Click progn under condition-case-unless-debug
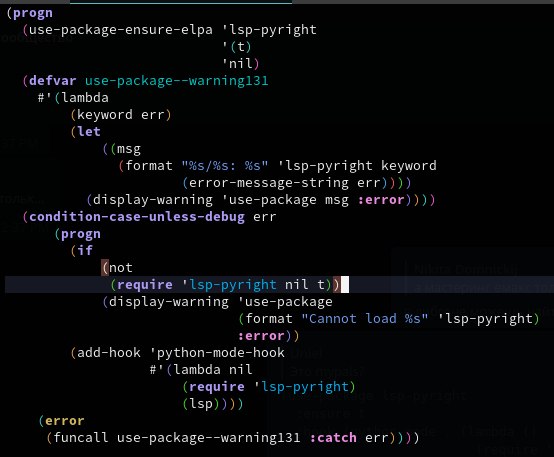This screenshot has height=457, width=554. pos(81,234)
